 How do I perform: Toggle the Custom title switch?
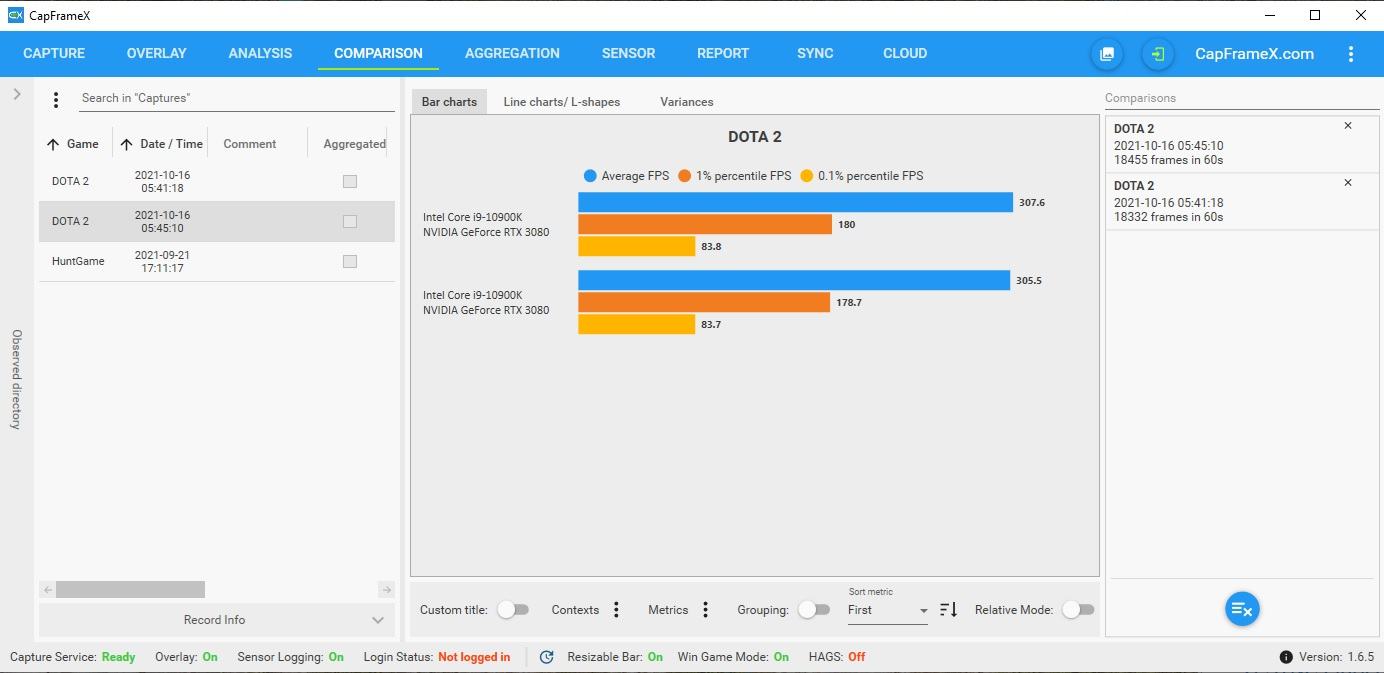pyautogui.click(x=513, y=610)
